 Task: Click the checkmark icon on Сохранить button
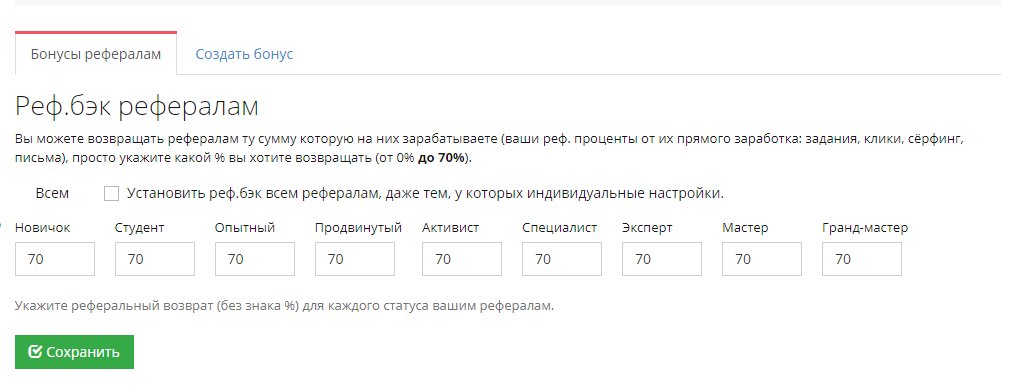[x=36, y=352]
